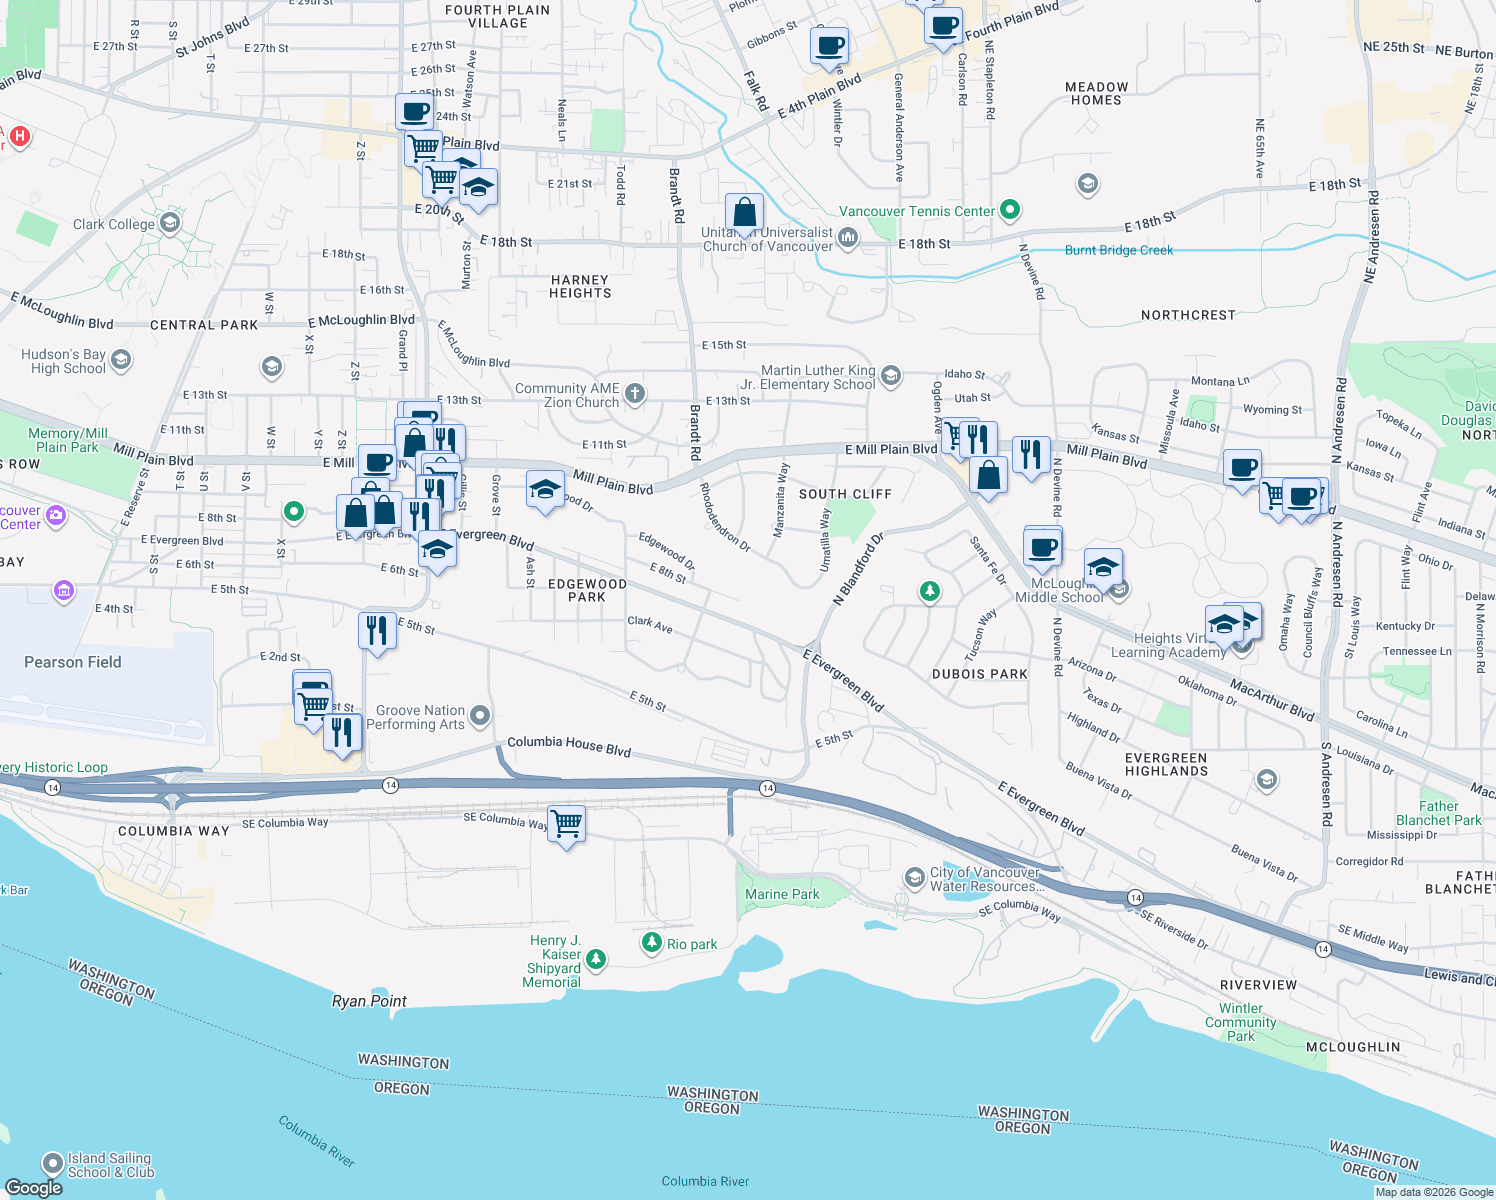Click Hudson's Bay High School marker icon

pos(121,361)
